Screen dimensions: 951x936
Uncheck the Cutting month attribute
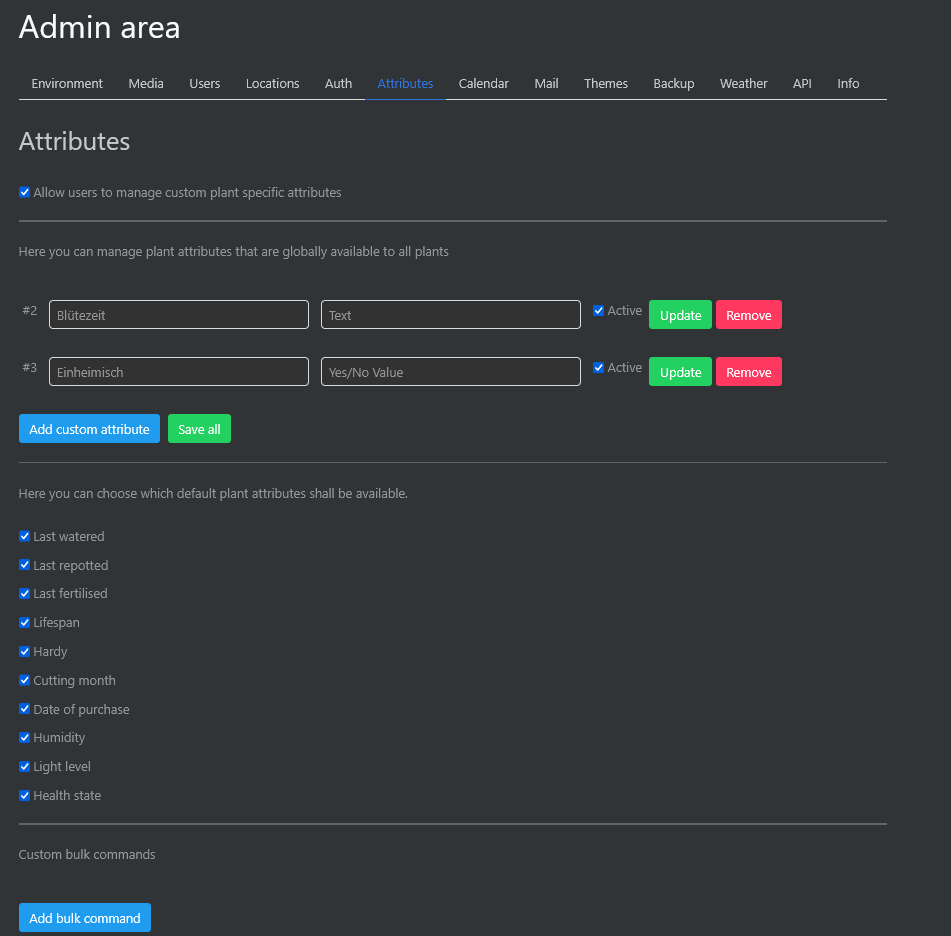coord(25,681)
